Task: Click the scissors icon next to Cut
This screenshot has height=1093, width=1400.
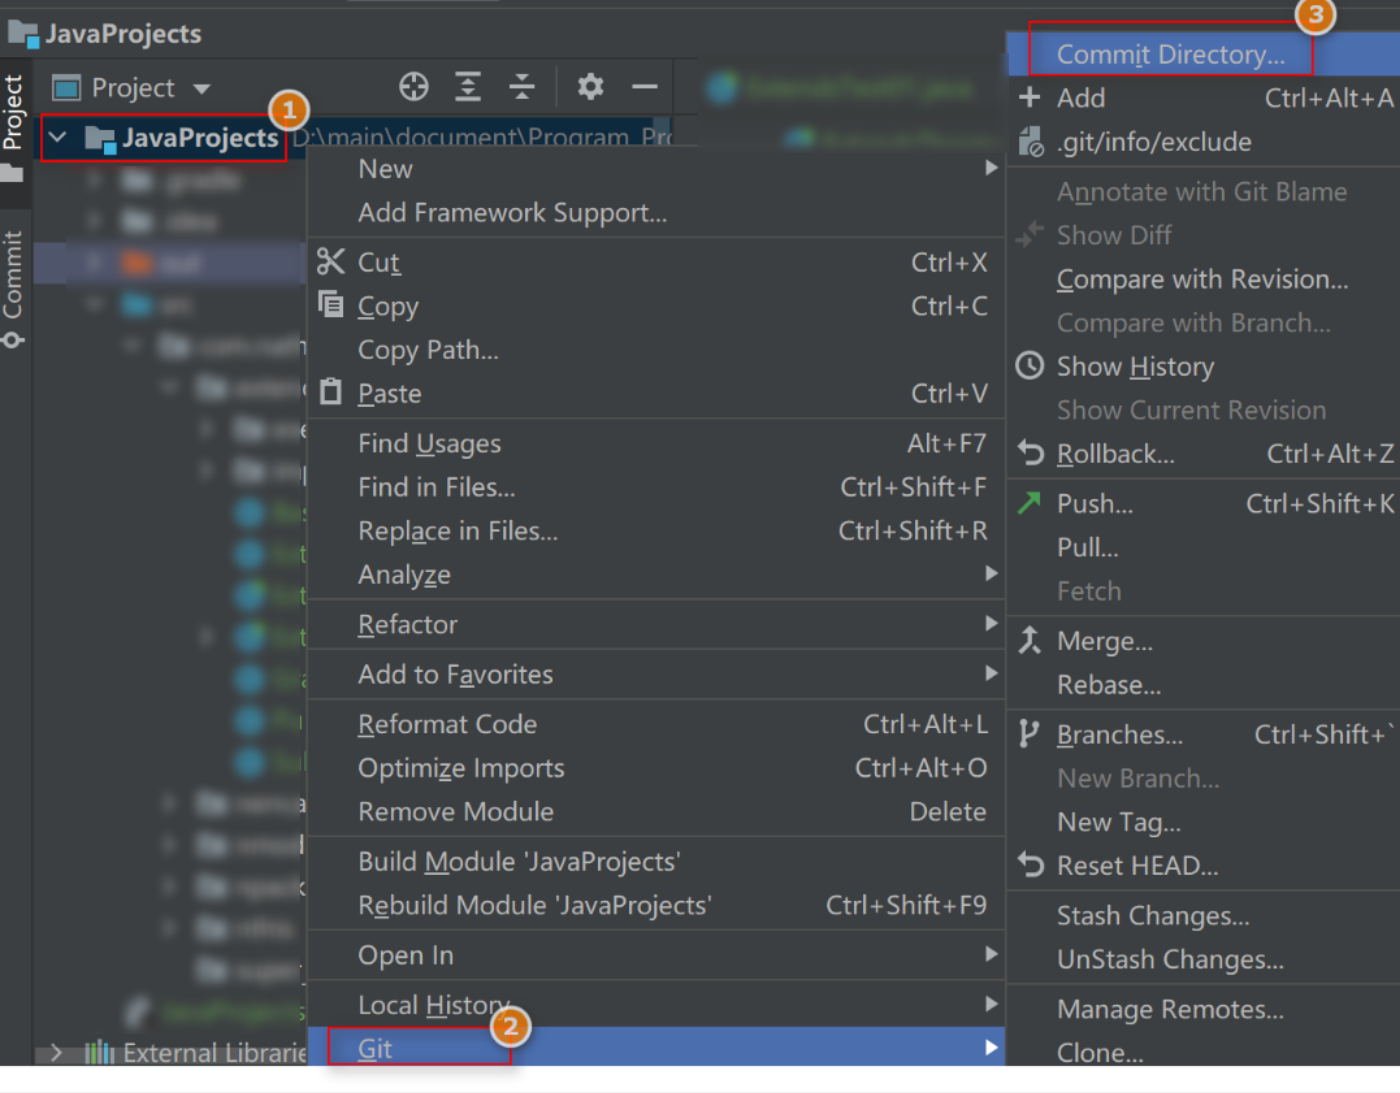Action: click(x=331, y=261)
